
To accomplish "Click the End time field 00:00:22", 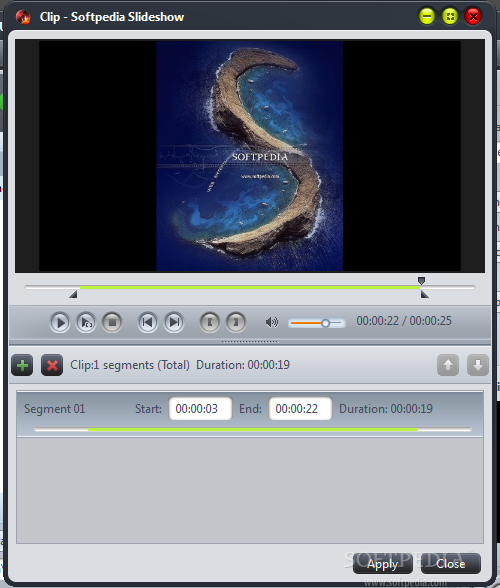I will click(x=300, y=408).
